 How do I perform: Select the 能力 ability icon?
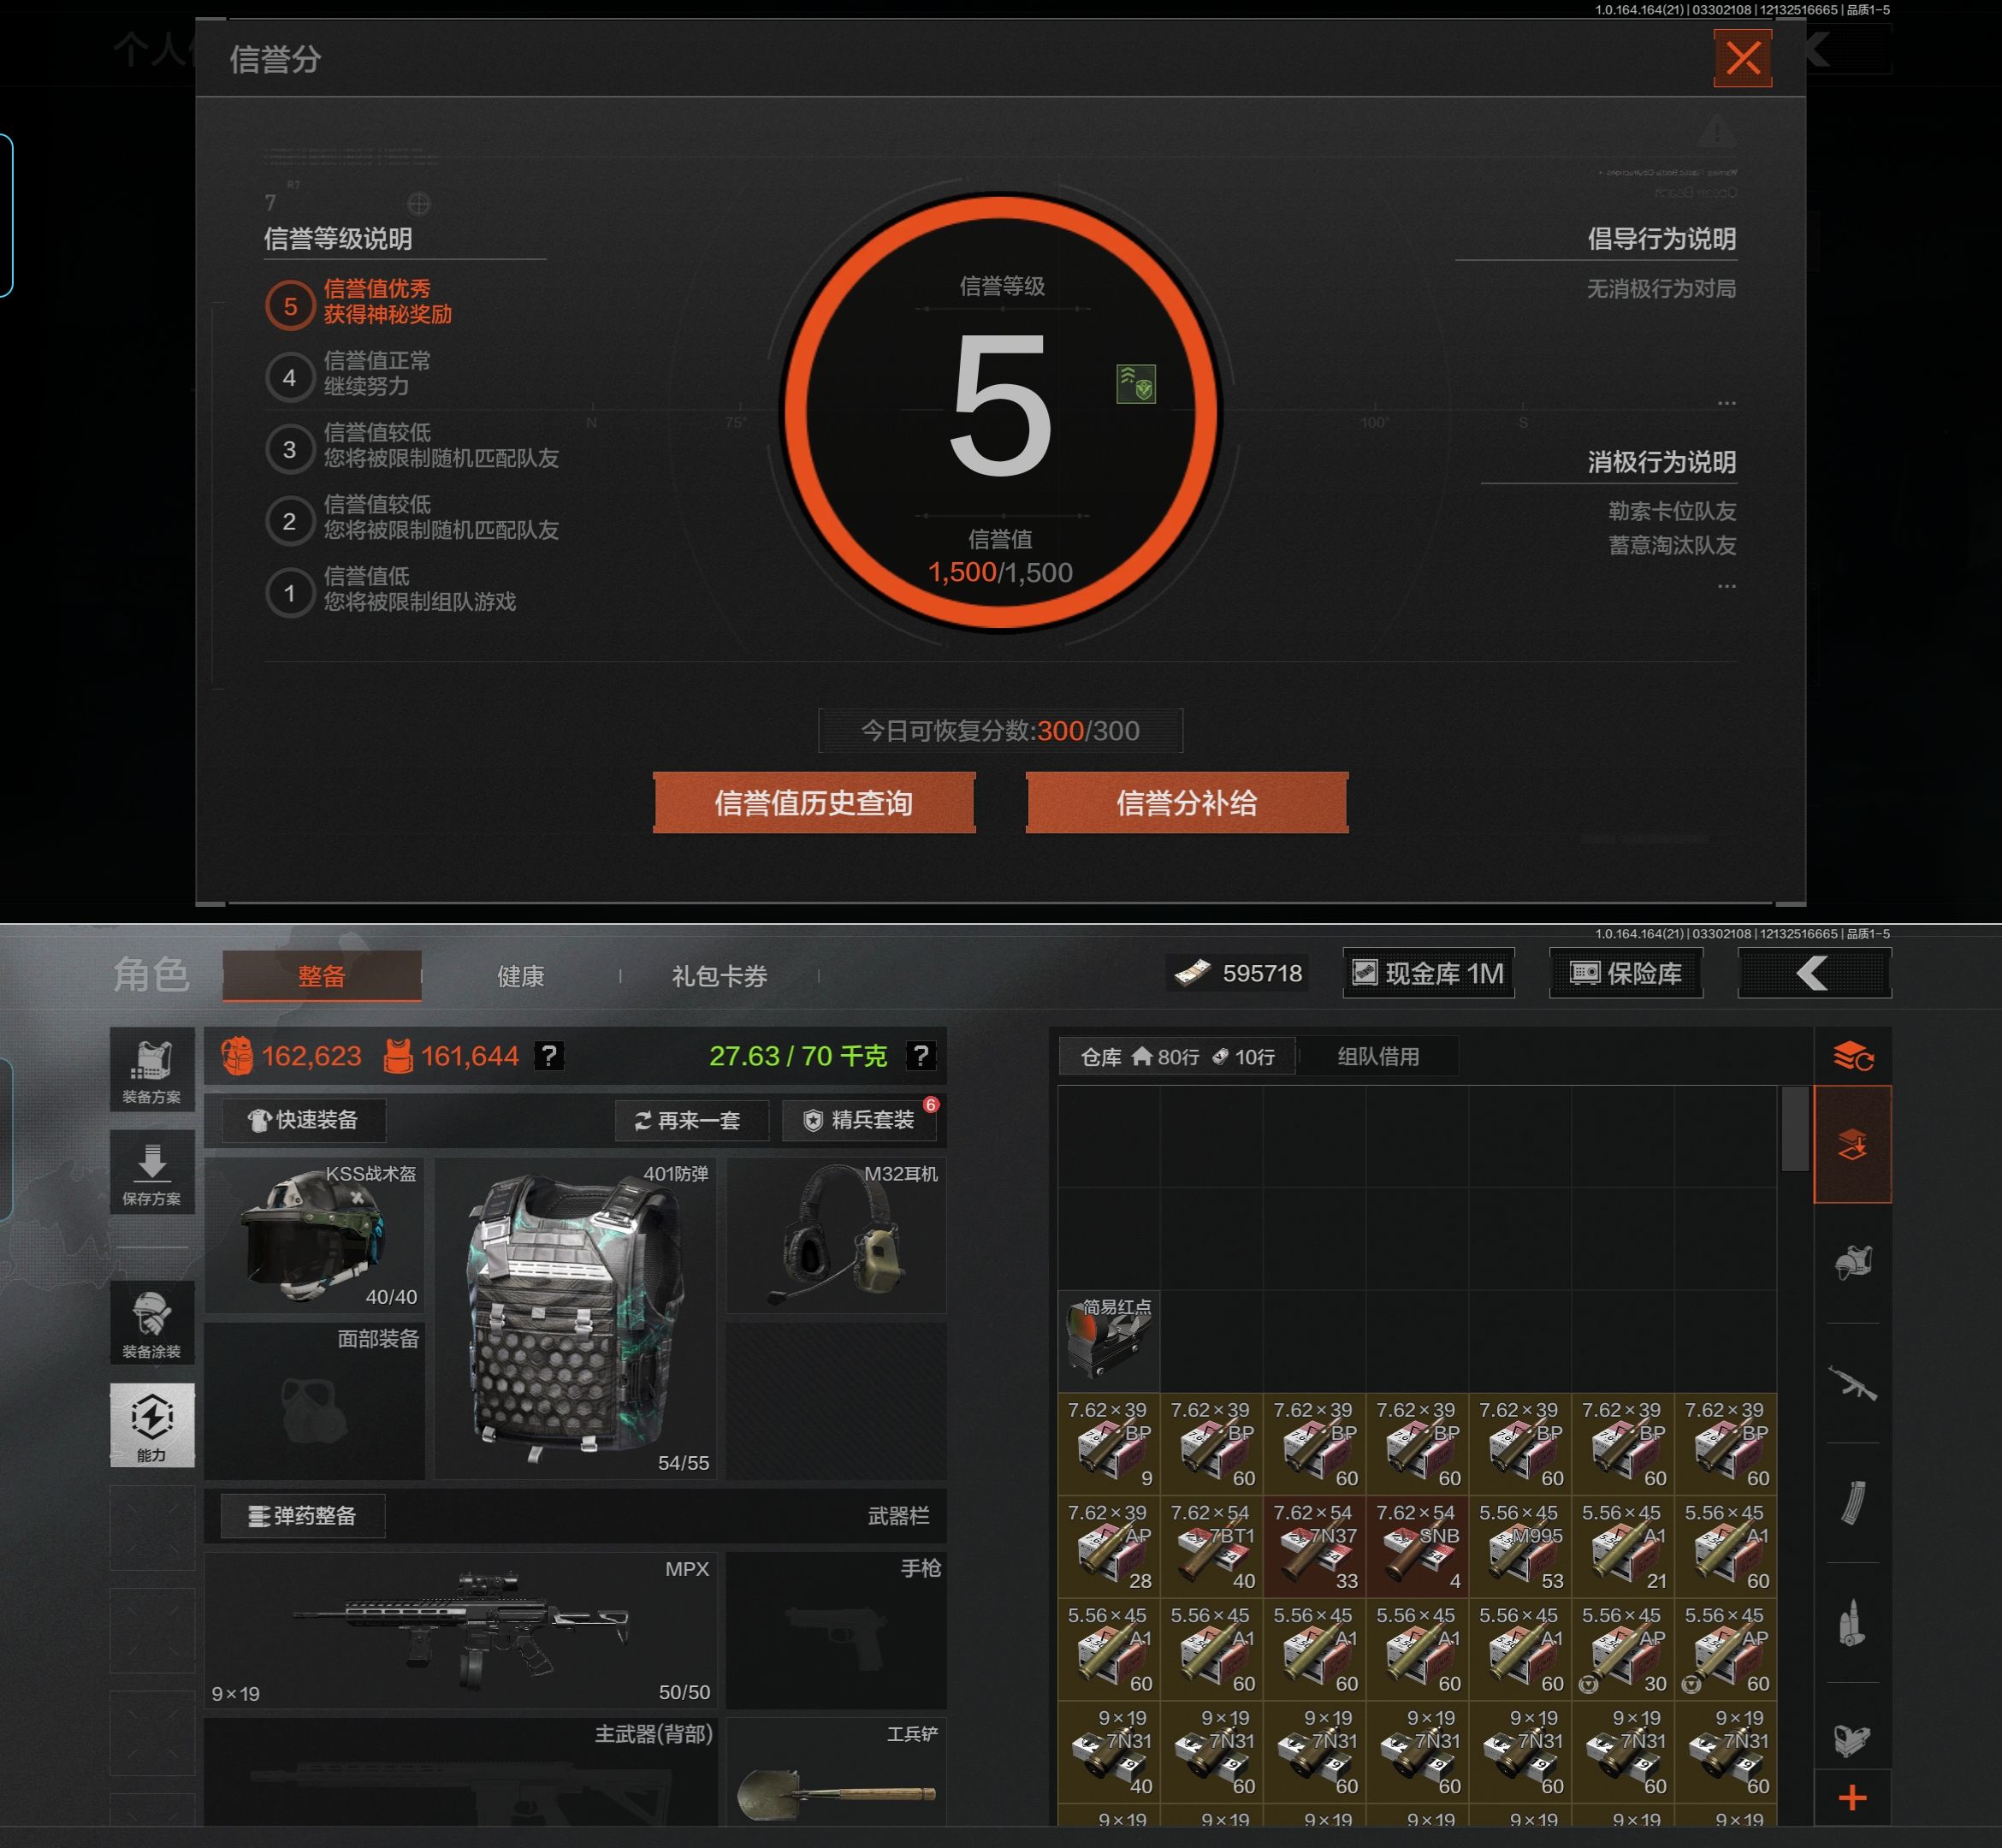pos(152,1424)
